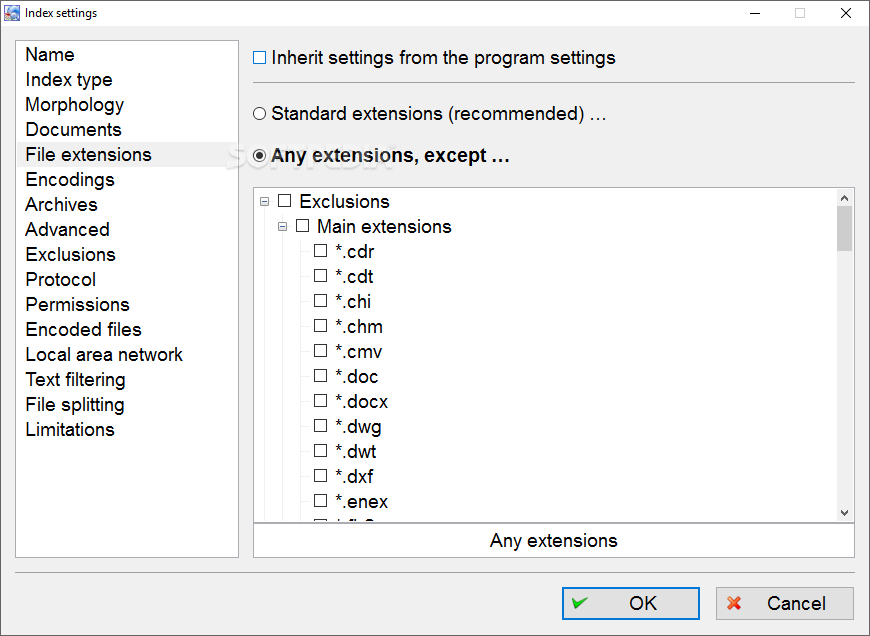Tick the Main extensions checkbox
The width and height of the screenshot is (870, 636).
point(302,226)
